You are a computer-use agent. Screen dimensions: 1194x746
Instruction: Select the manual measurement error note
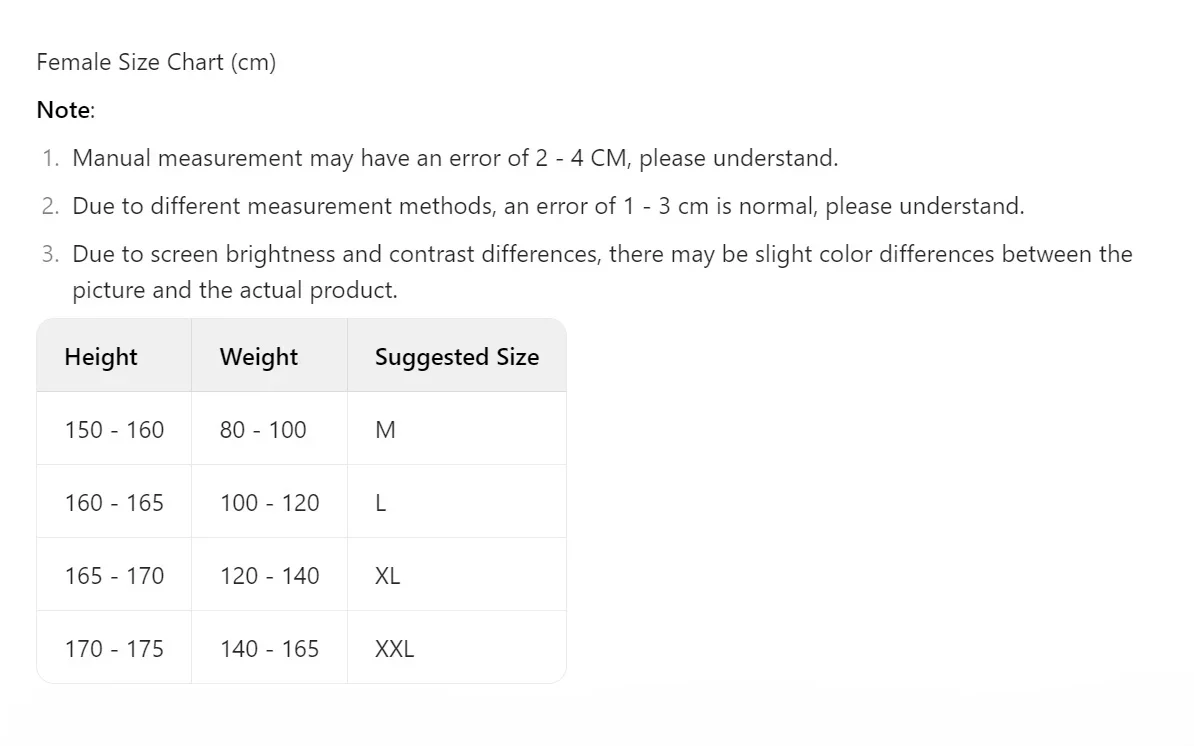pos(455,158)
